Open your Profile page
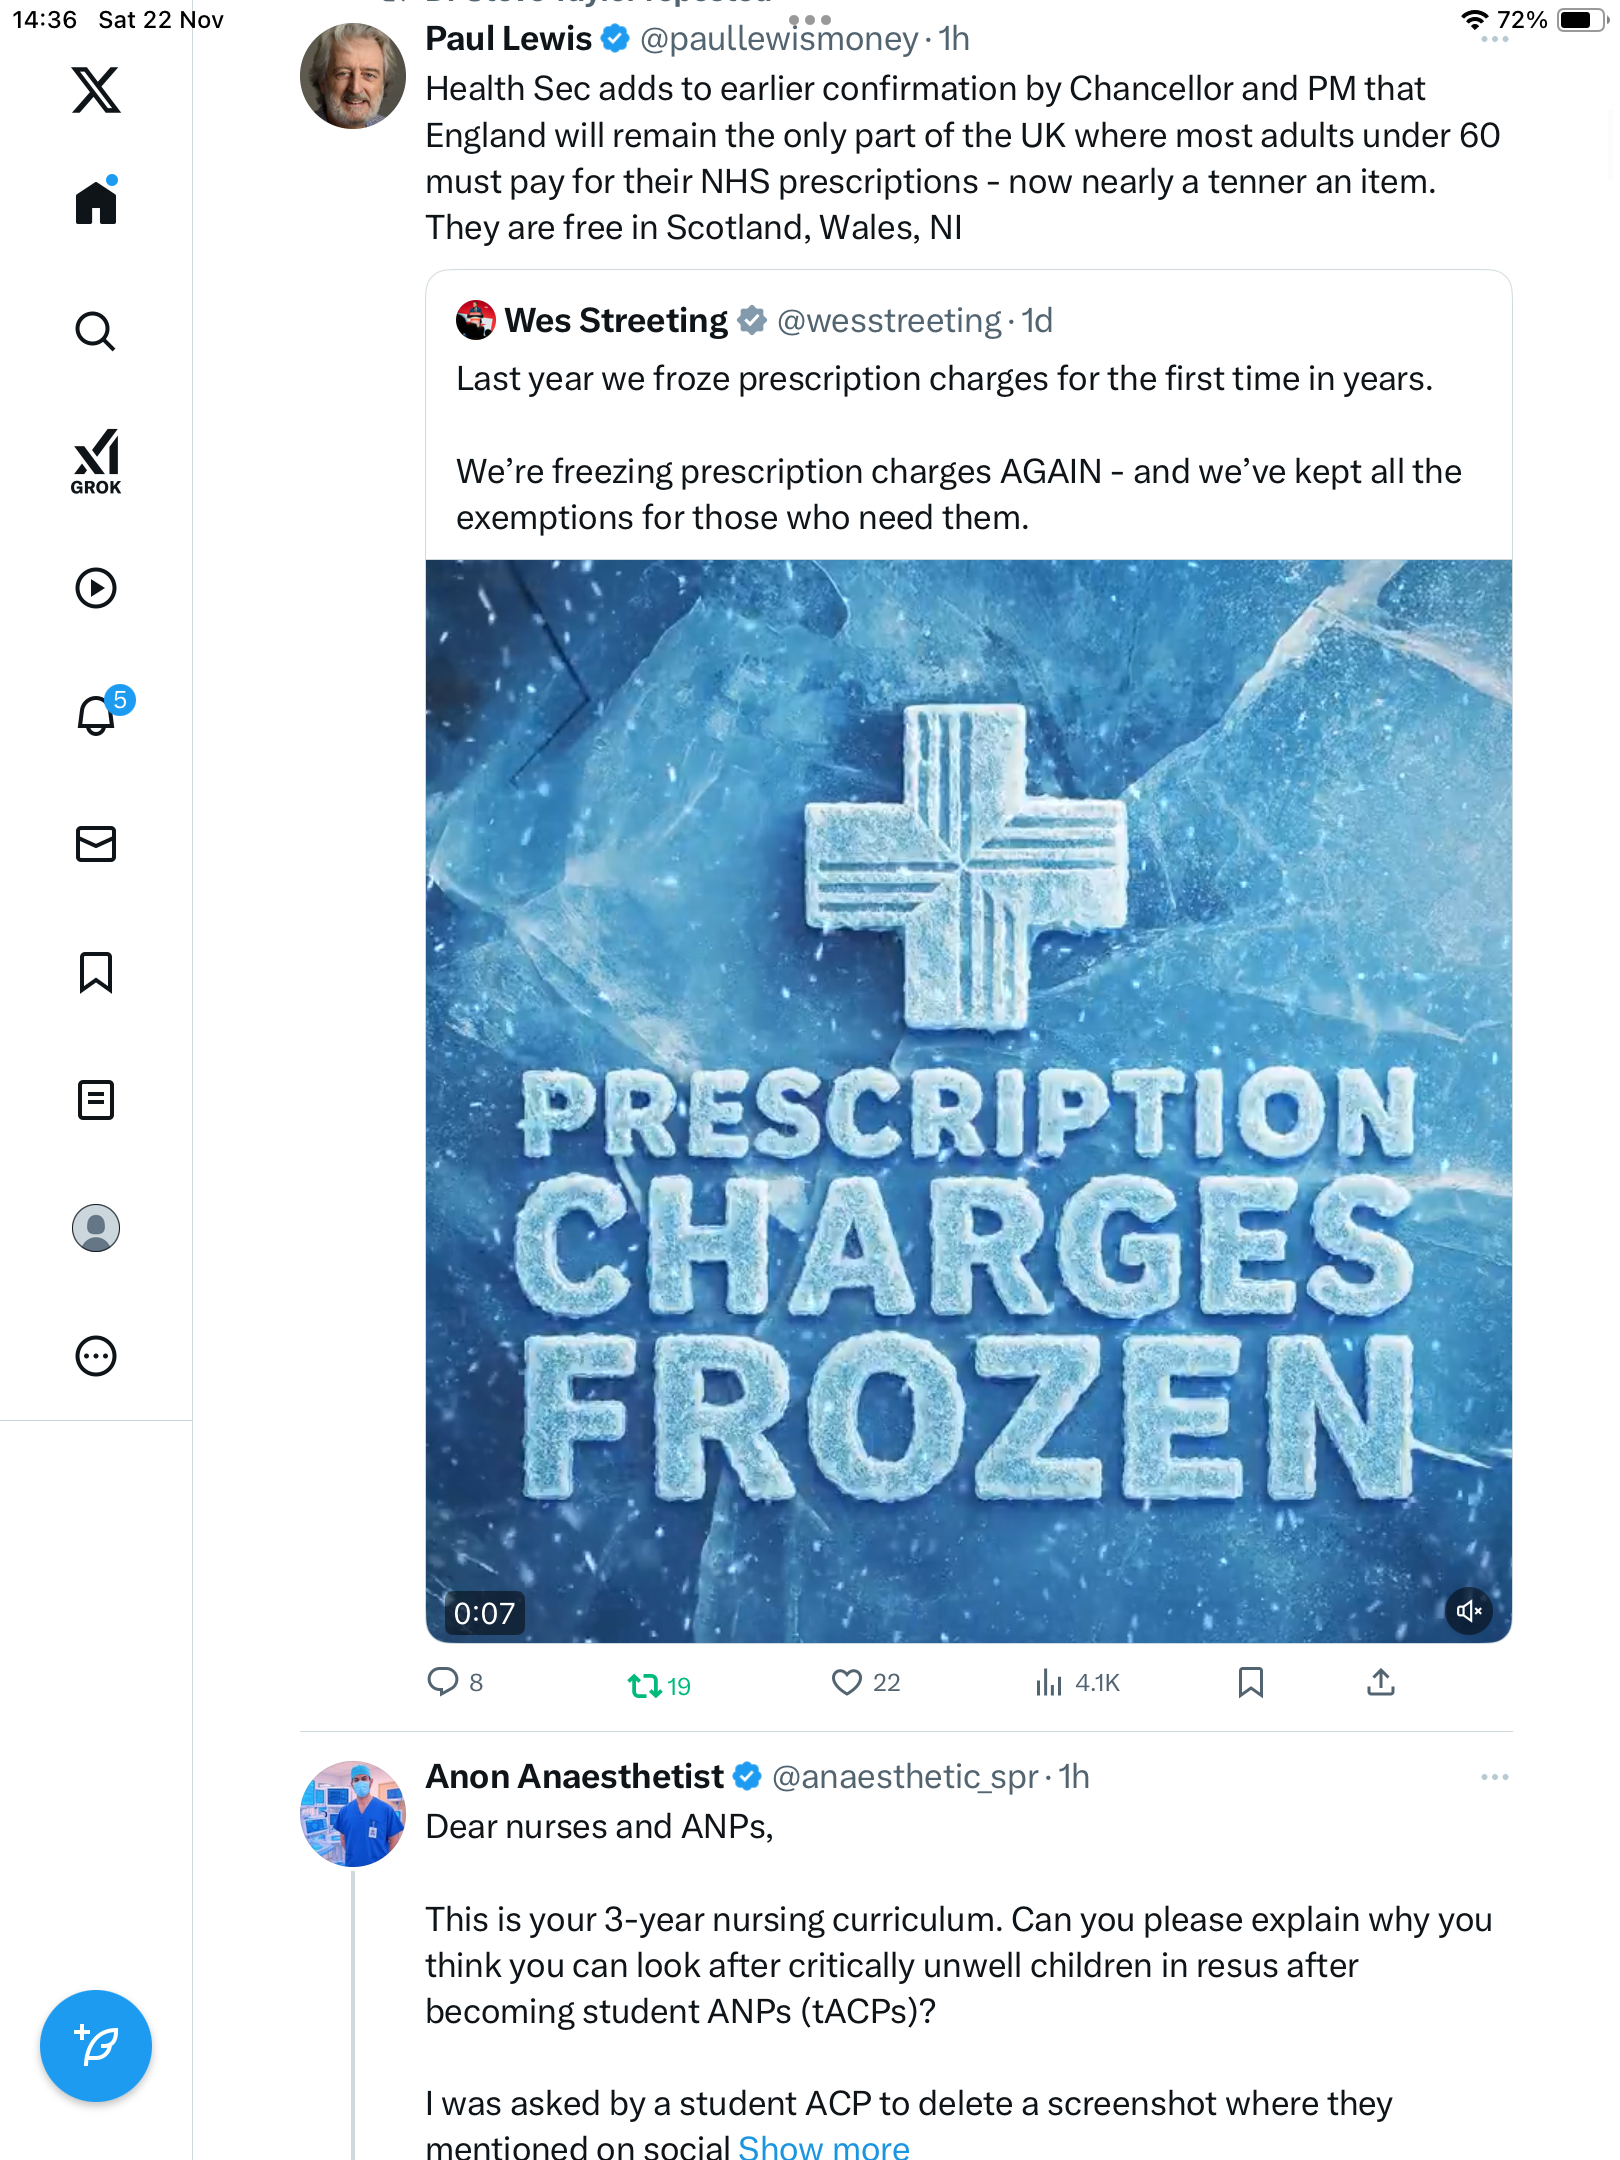The width and height of the screenshot is (1620, 2160). click(96, 1228)
